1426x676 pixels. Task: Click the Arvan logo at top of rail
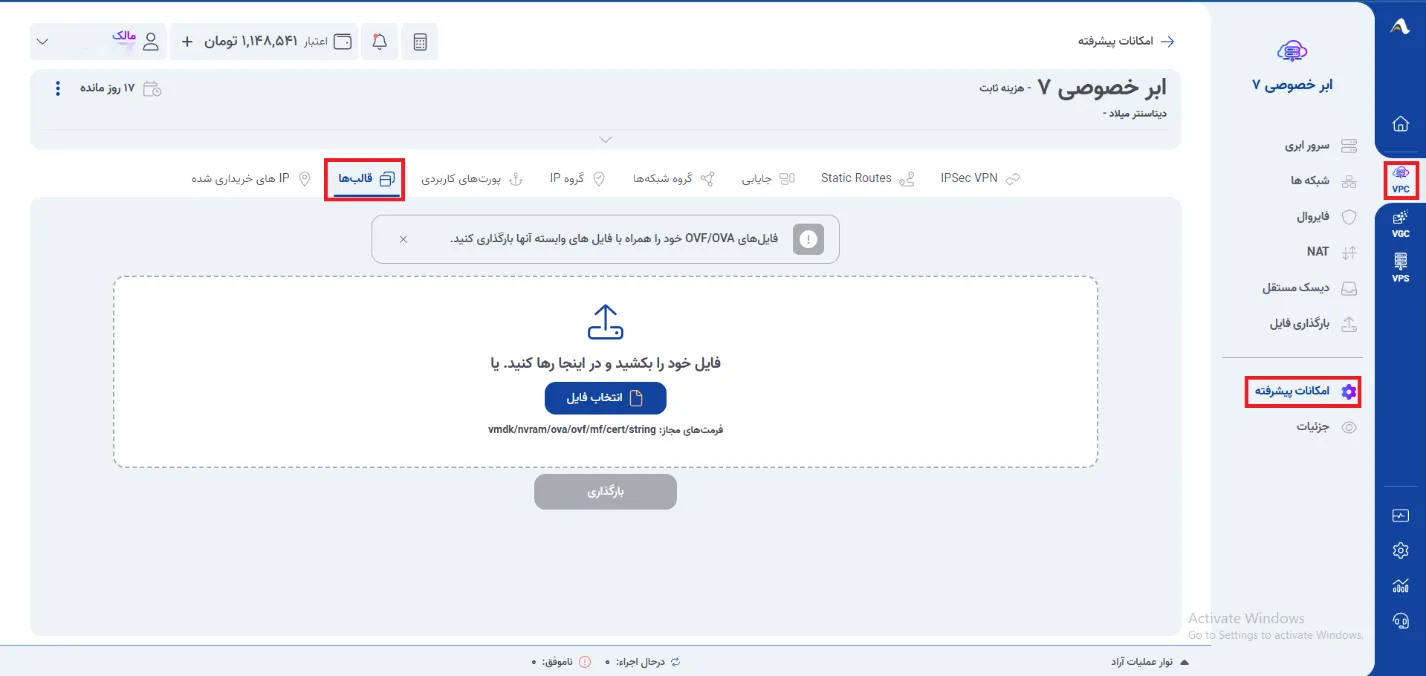[x=1400, y=27]
